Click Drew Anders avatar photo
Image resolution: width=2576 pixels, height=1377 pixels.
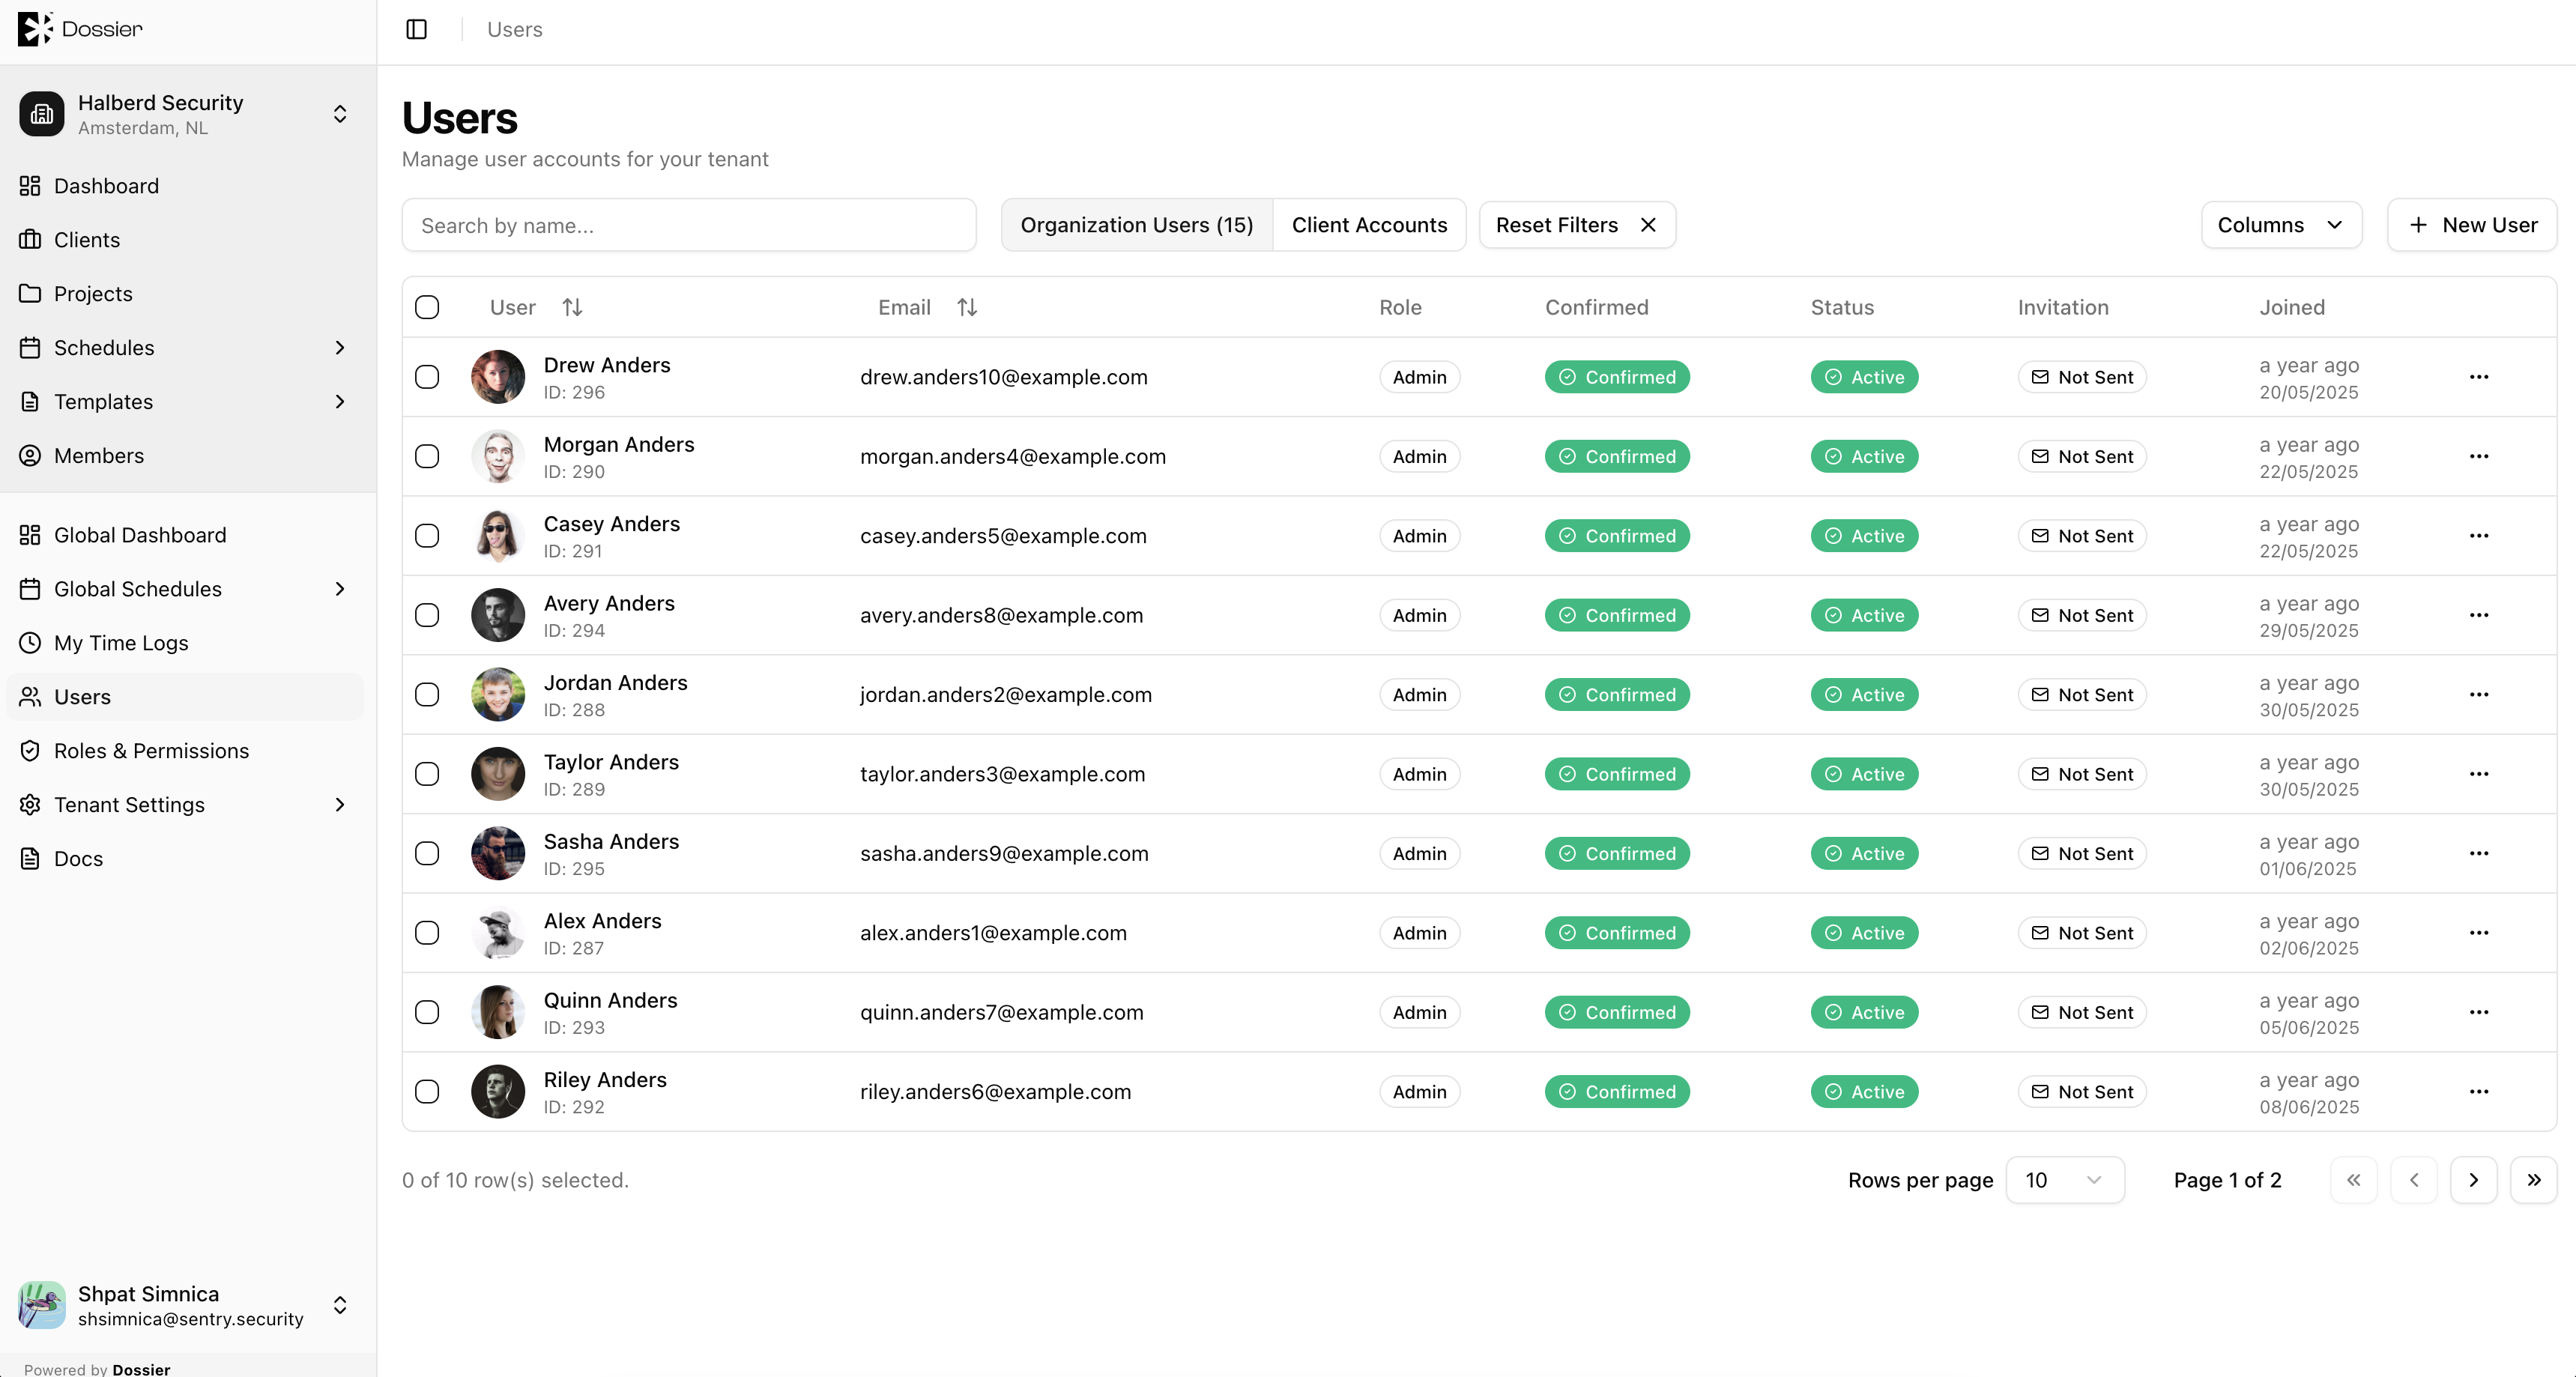pos(498,377)
